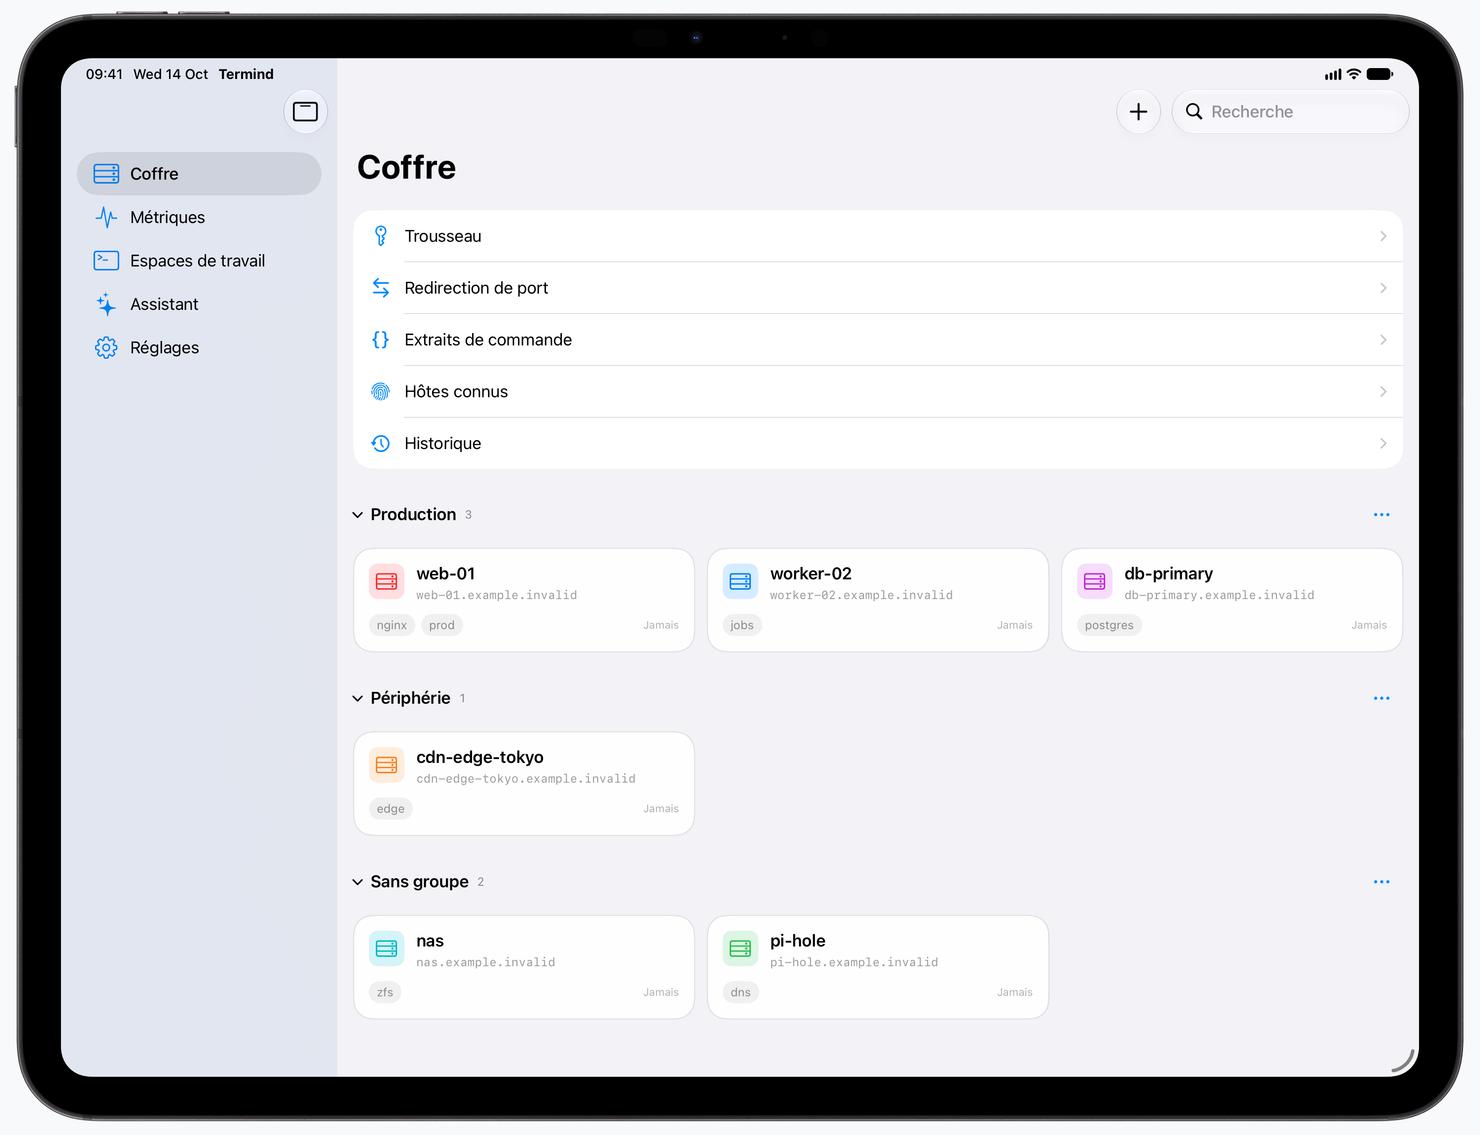Add a new host with the plus button
1480x1135 pixels.
[x=1138, y=112]
